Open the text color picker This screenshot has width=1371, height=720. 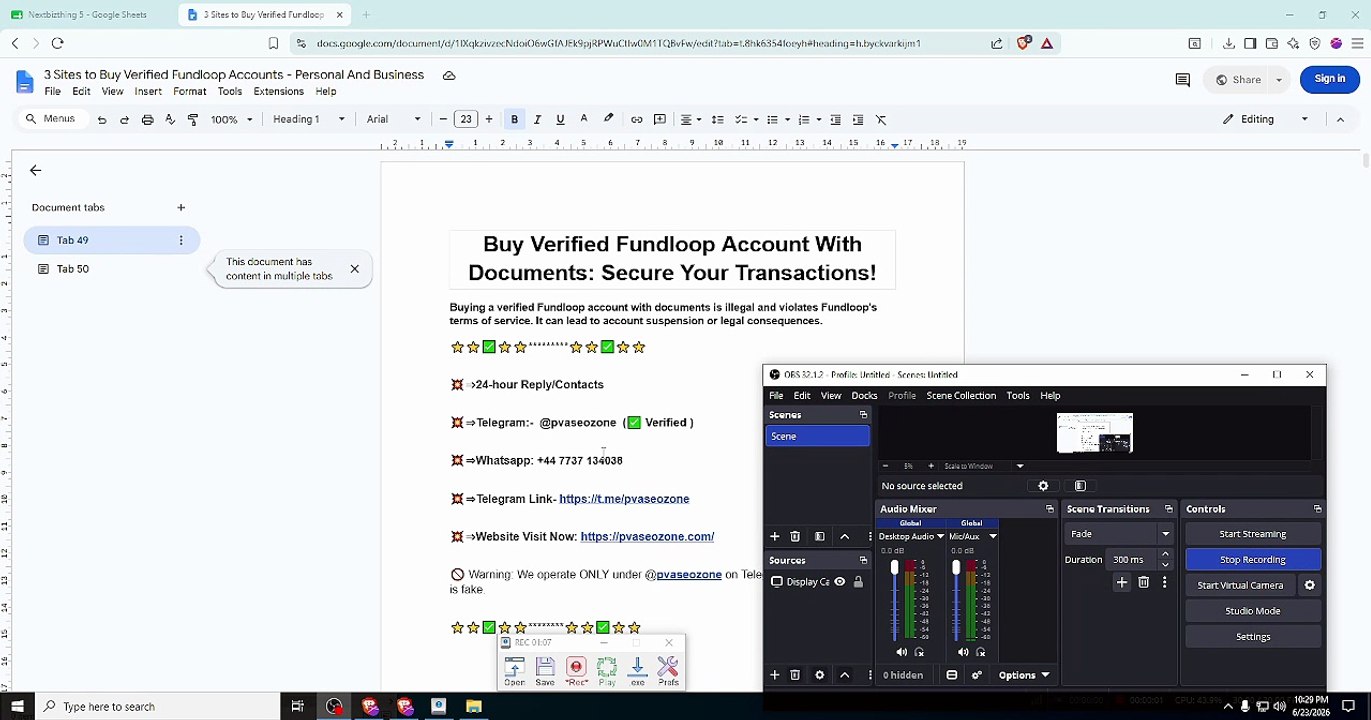(x=584, y=120)
